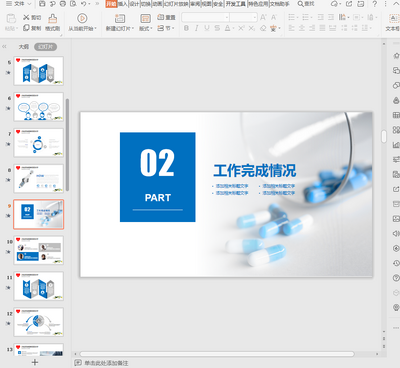The height and width of the screenshot is (368, 400).
Task: Open the history clock icon in right sidebar
Action: pyautogui.click(x=396, y=263)
